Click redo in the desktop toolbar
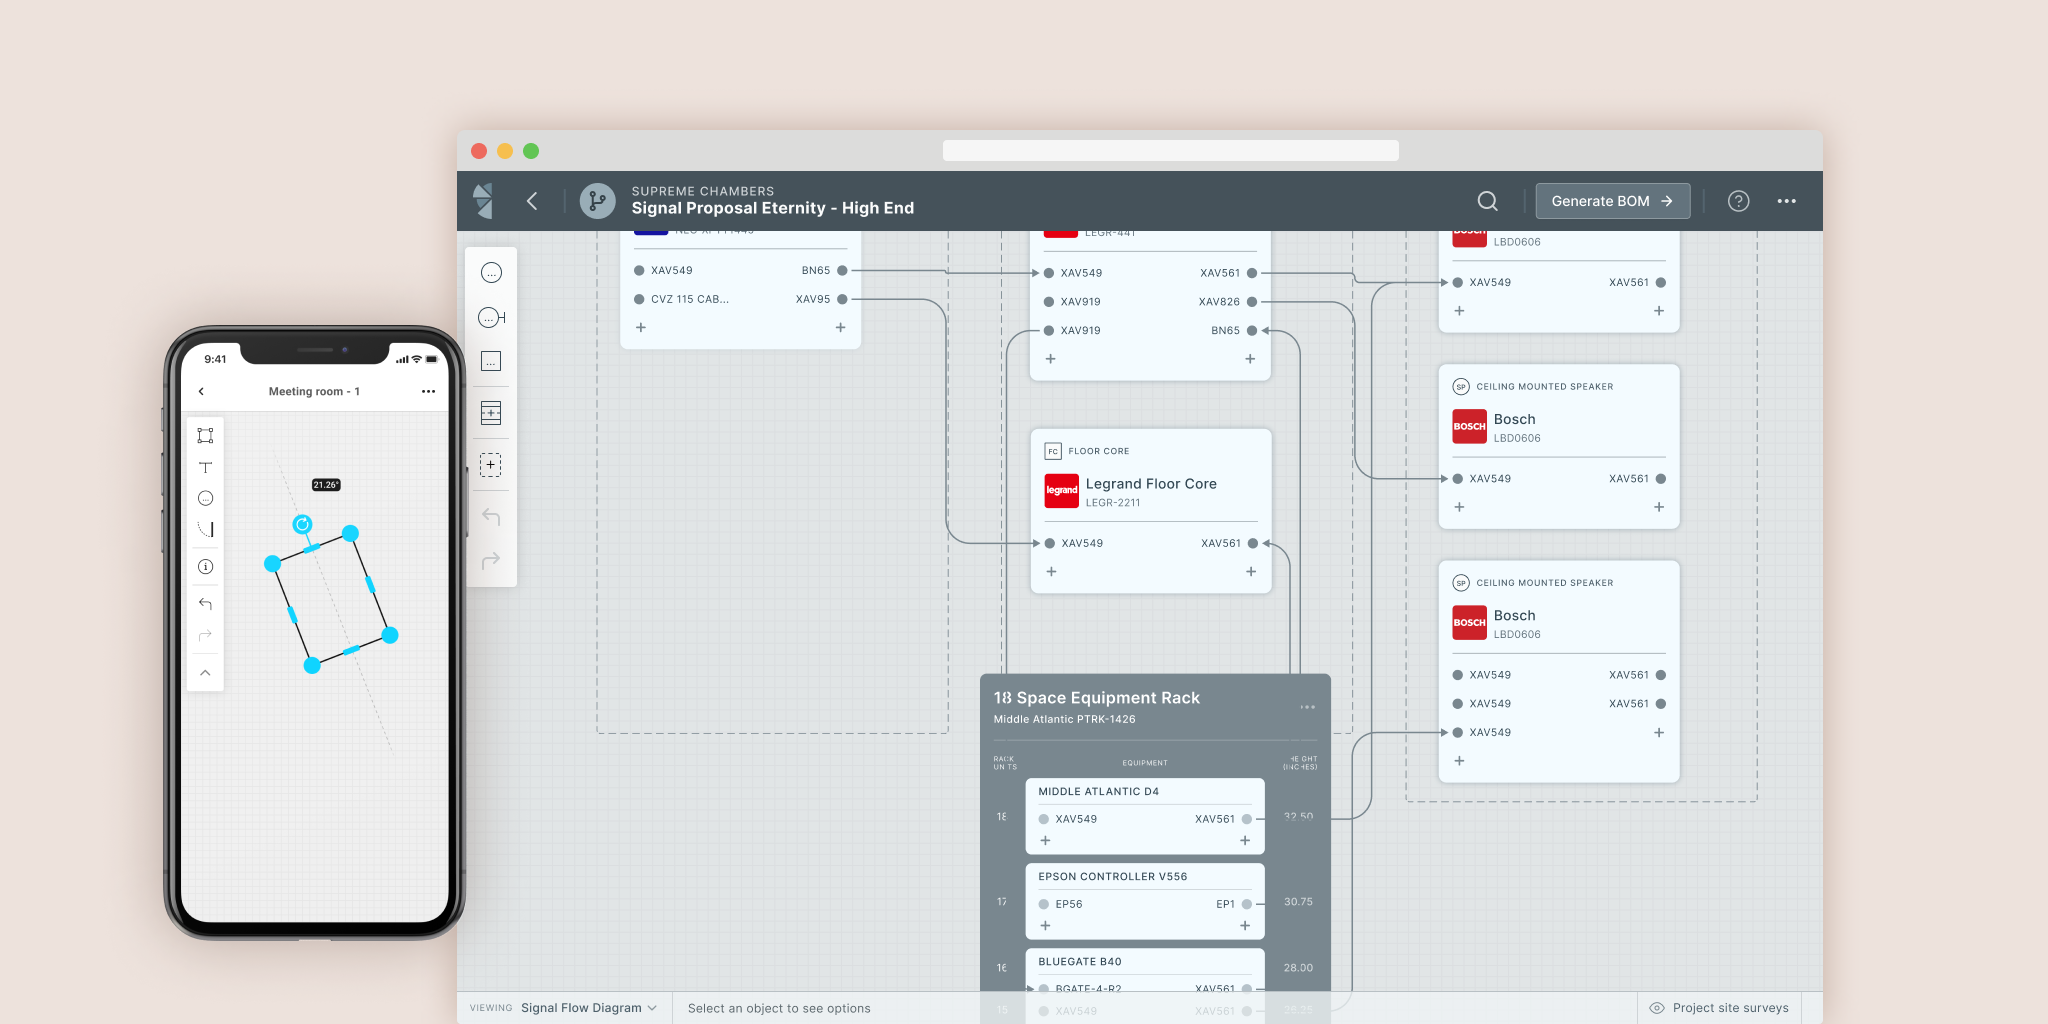This screenshot has width=2048, height=1024. (491, 561)
